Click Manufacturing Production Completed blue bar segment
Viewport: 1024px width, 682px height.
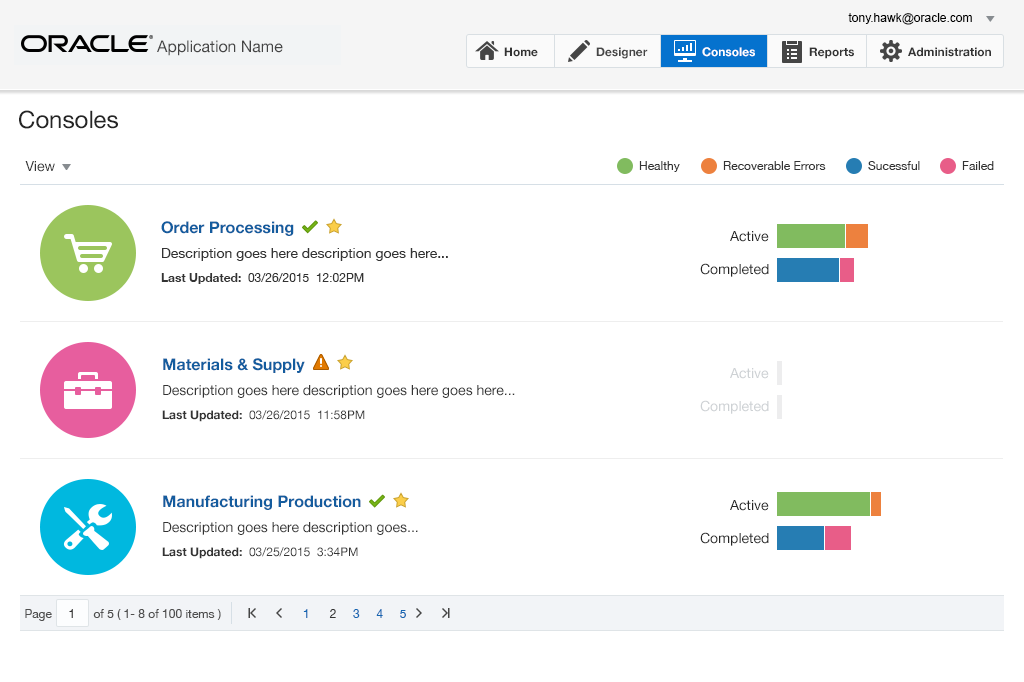click(801, 538)
